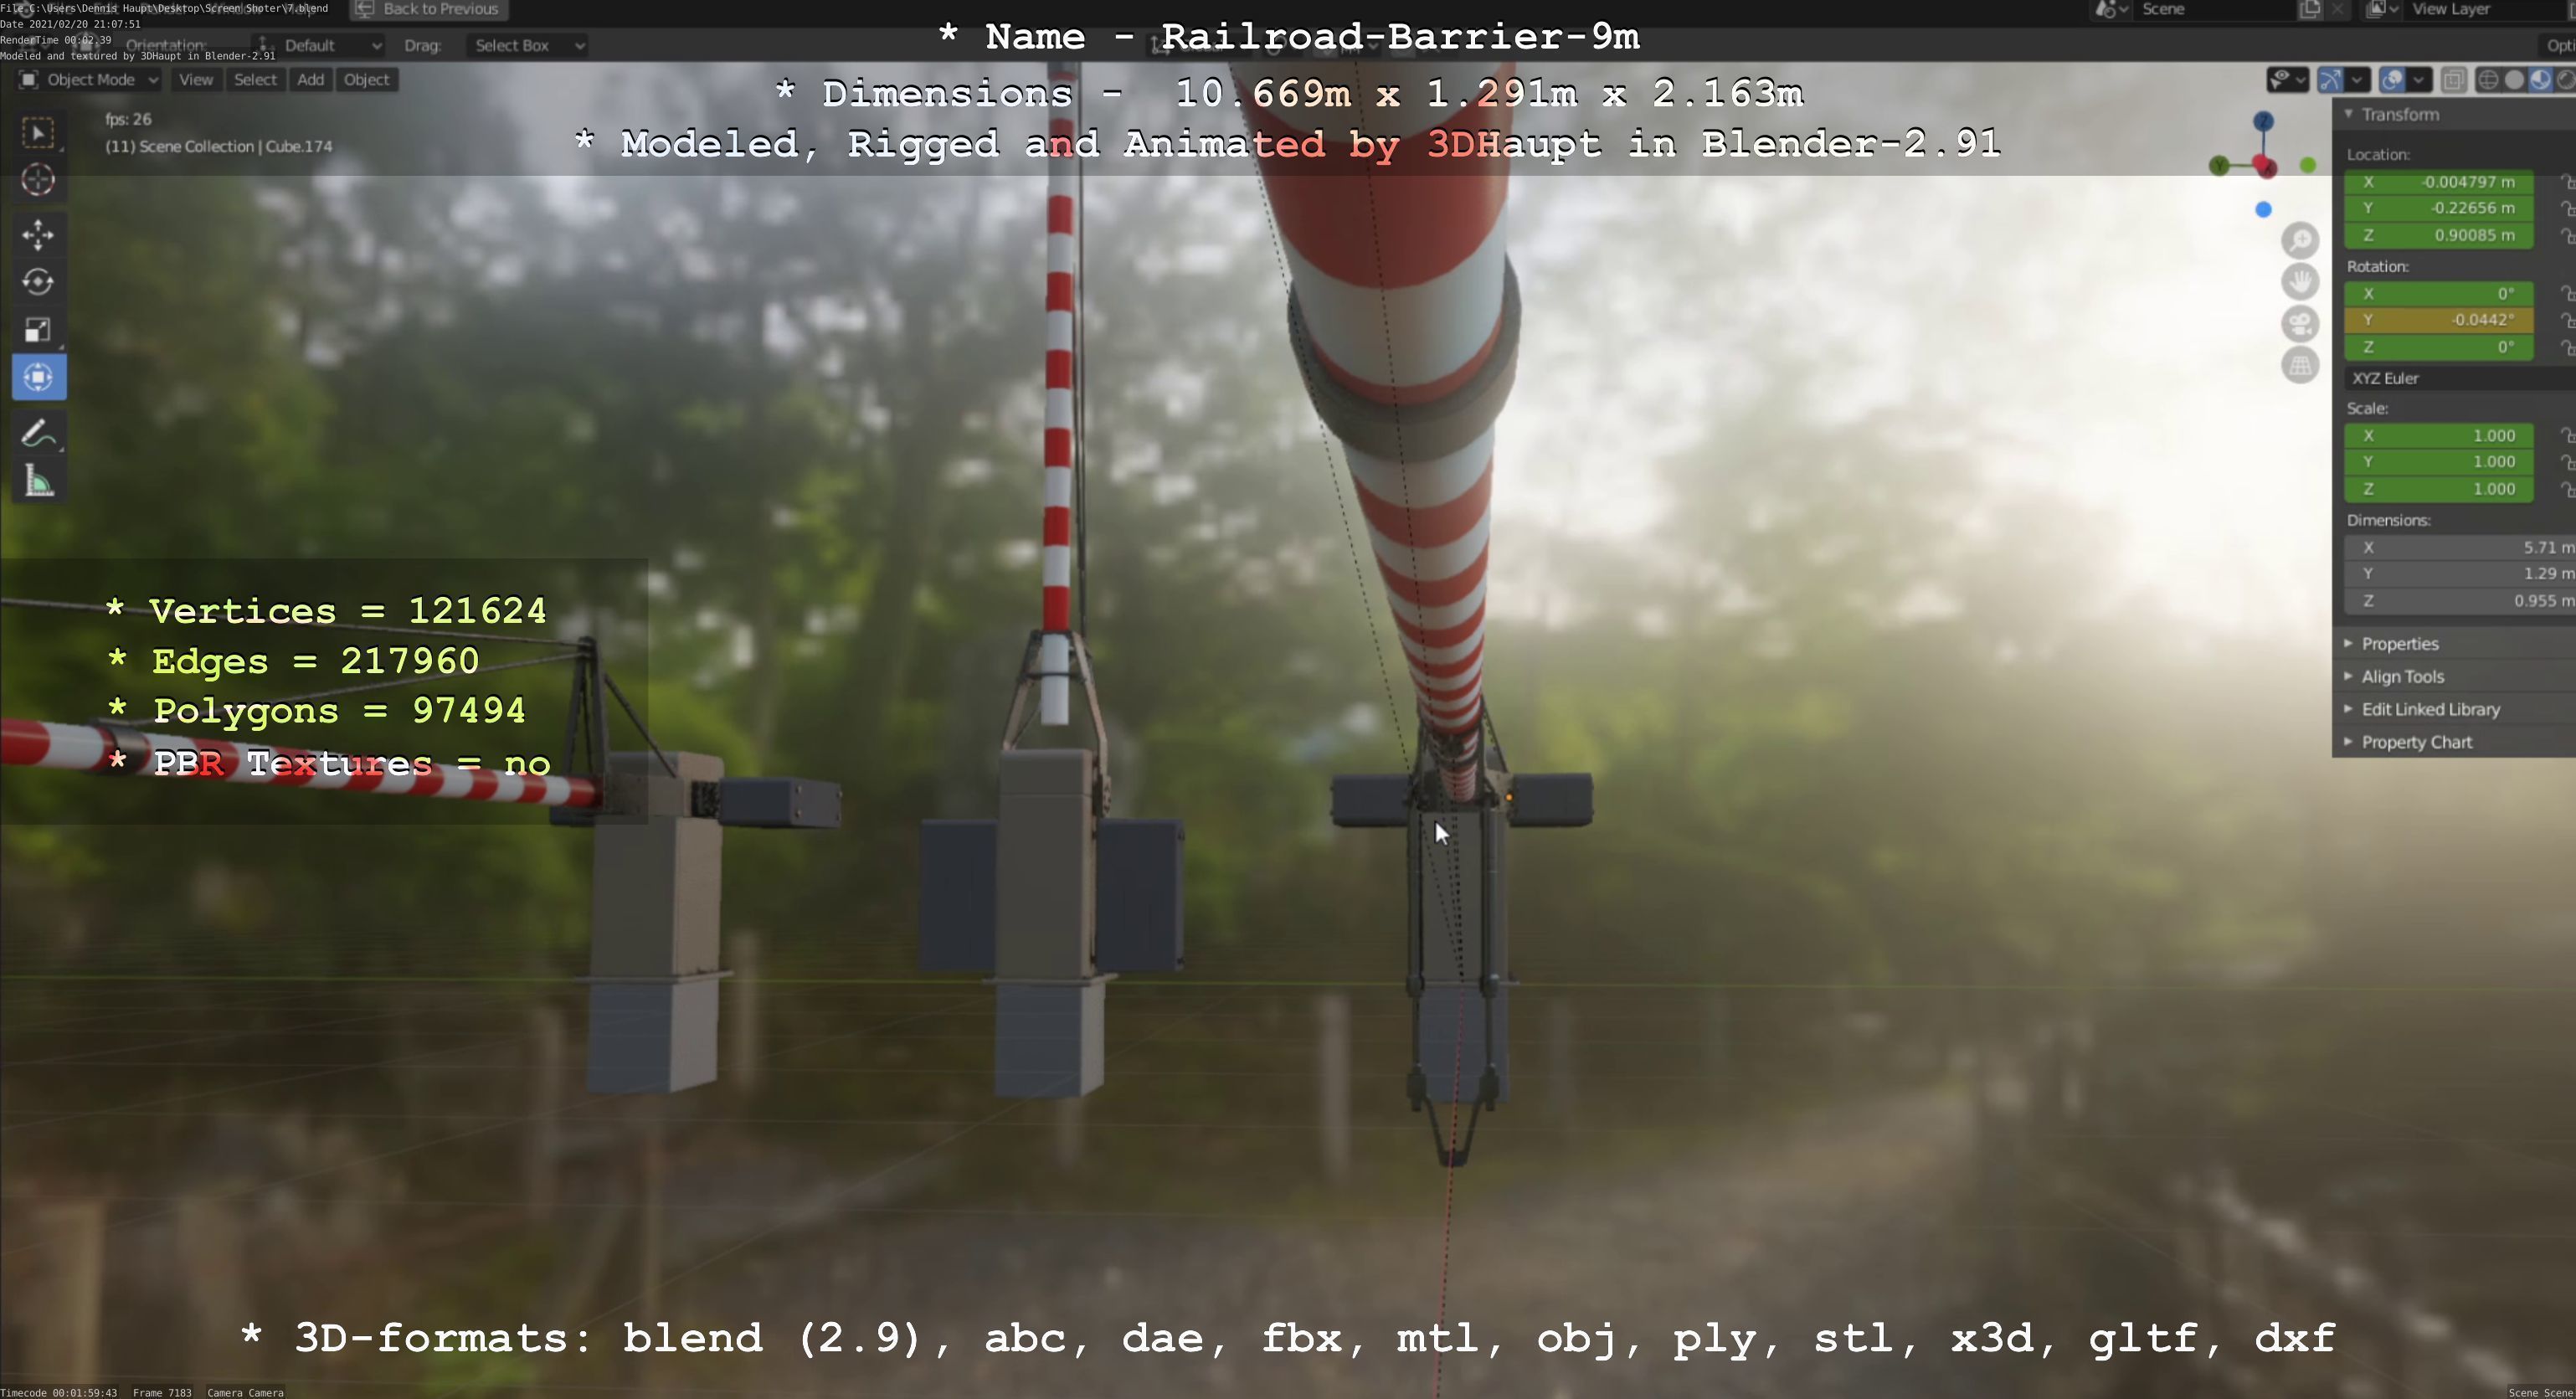
Task: Activate the Annotate pencil tool
Action: [38, 434]
